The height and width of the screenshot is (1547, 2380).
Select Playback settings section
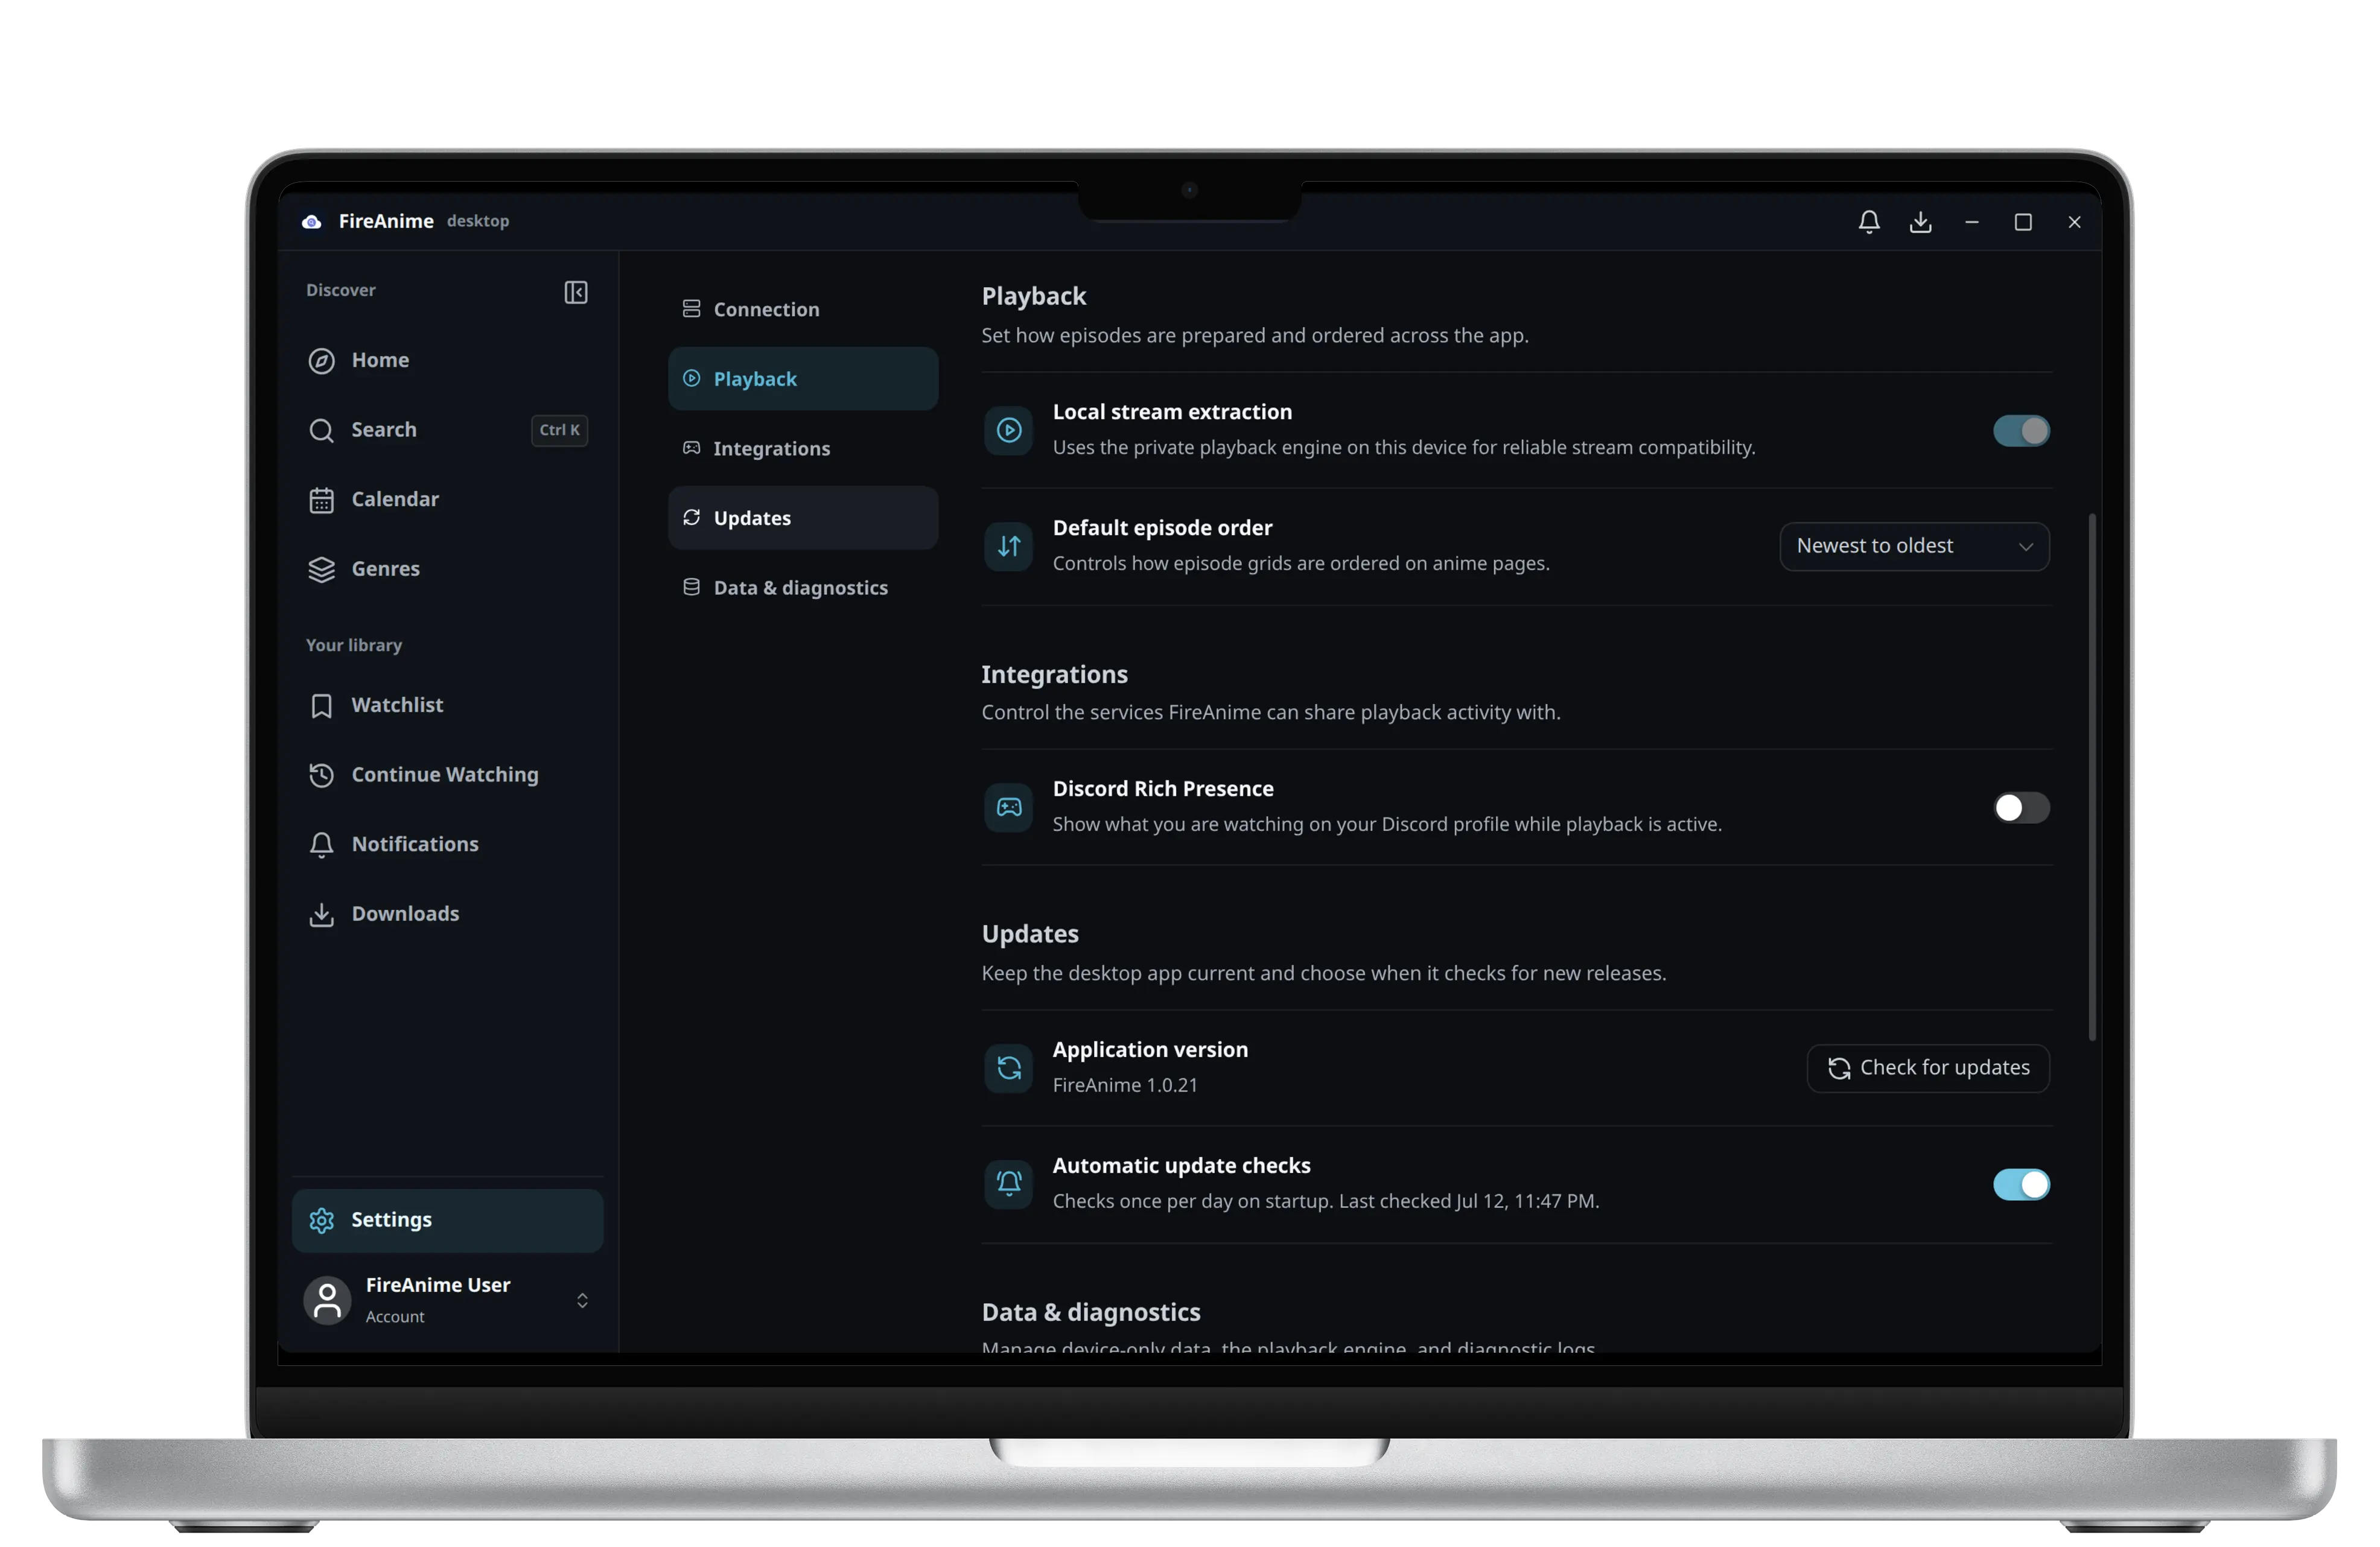[x=803, y=378]
